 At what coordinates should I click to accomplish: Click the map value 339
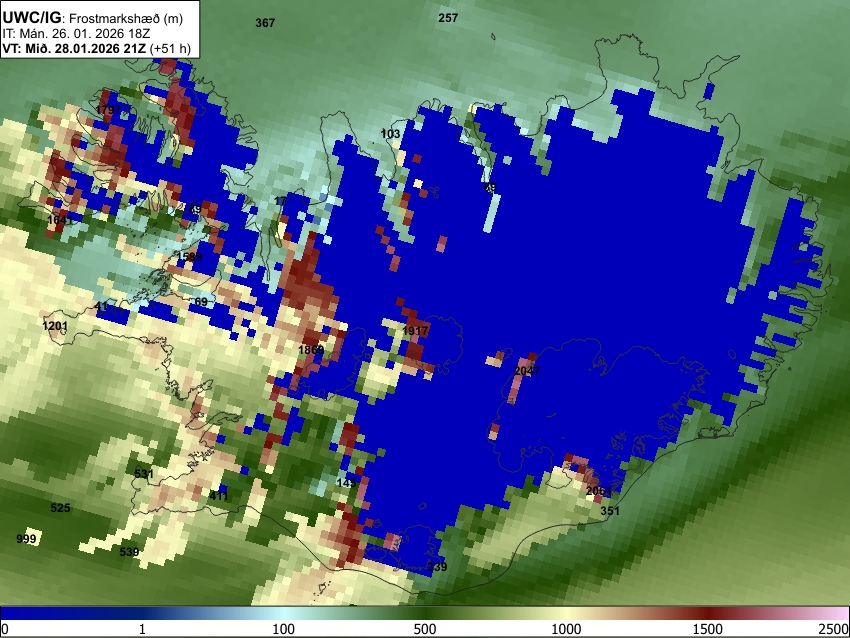437,566
